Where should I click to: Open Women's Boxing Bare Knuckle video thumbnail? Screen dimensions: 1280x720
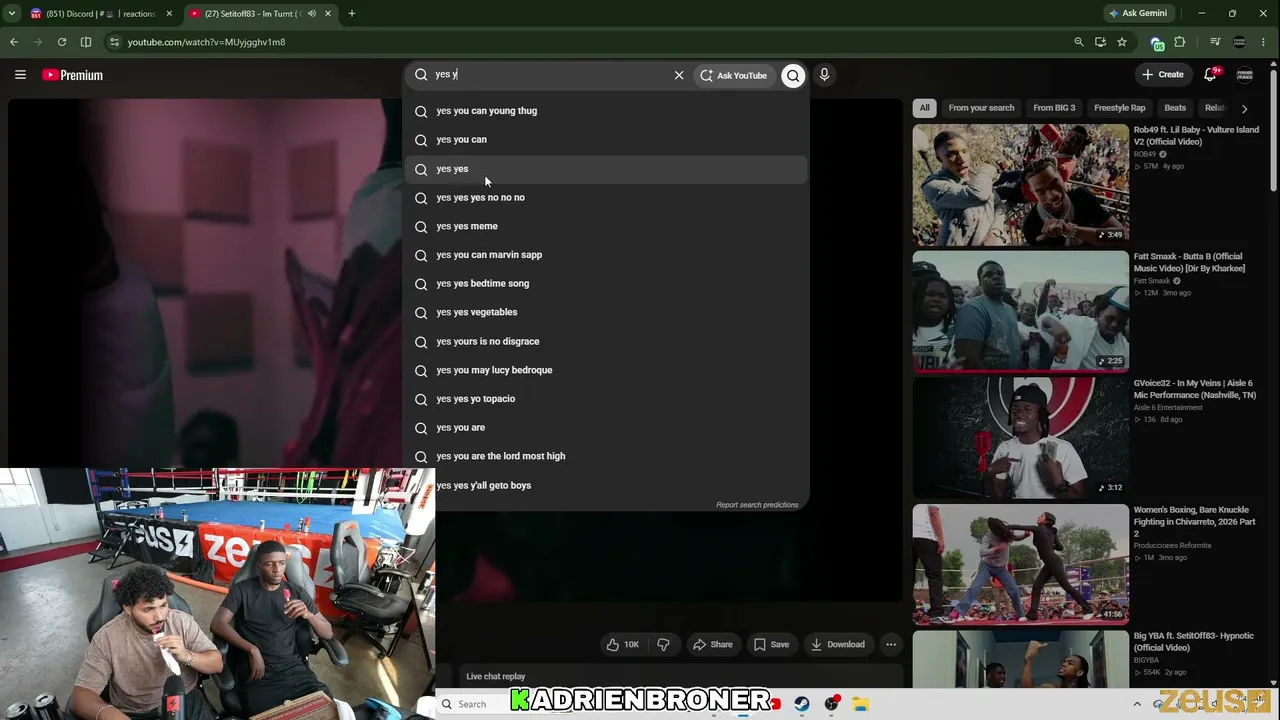click(1020, 565)
